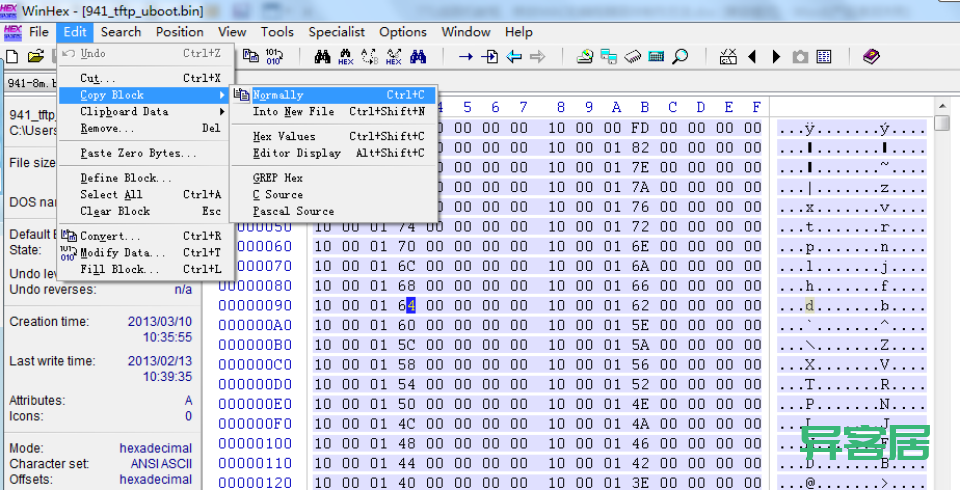Choose Modify Data menu entry
The width and height of the screenshot is (960, 490).
[x=146, y=252]
